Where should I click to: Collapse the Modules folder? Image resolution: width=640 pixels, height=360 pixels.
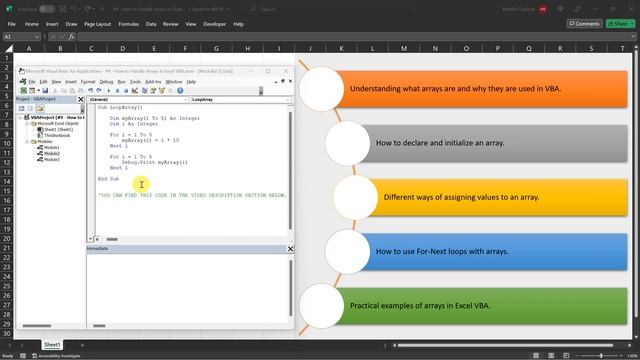pos(27,141)
